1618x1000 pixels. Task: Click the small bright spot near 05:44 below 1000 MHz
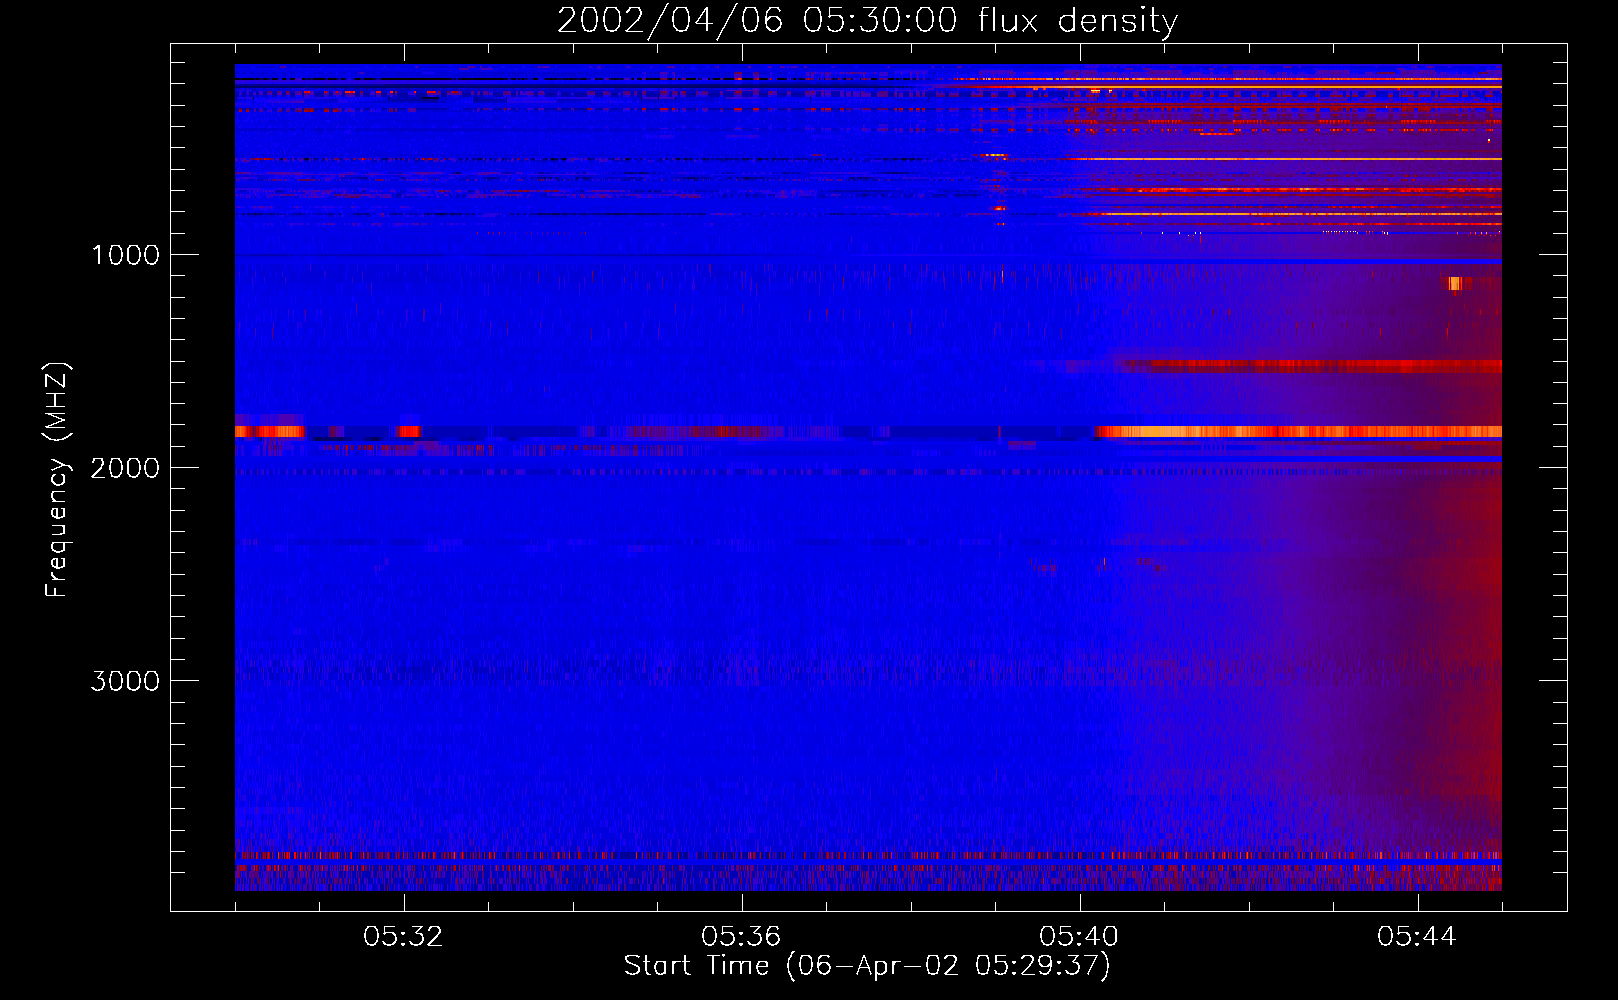point(1455,283)
